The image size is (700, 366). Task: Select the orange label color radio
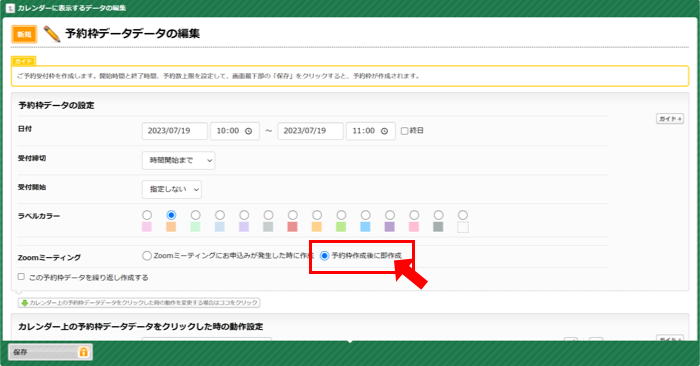(x=171, y=215)
